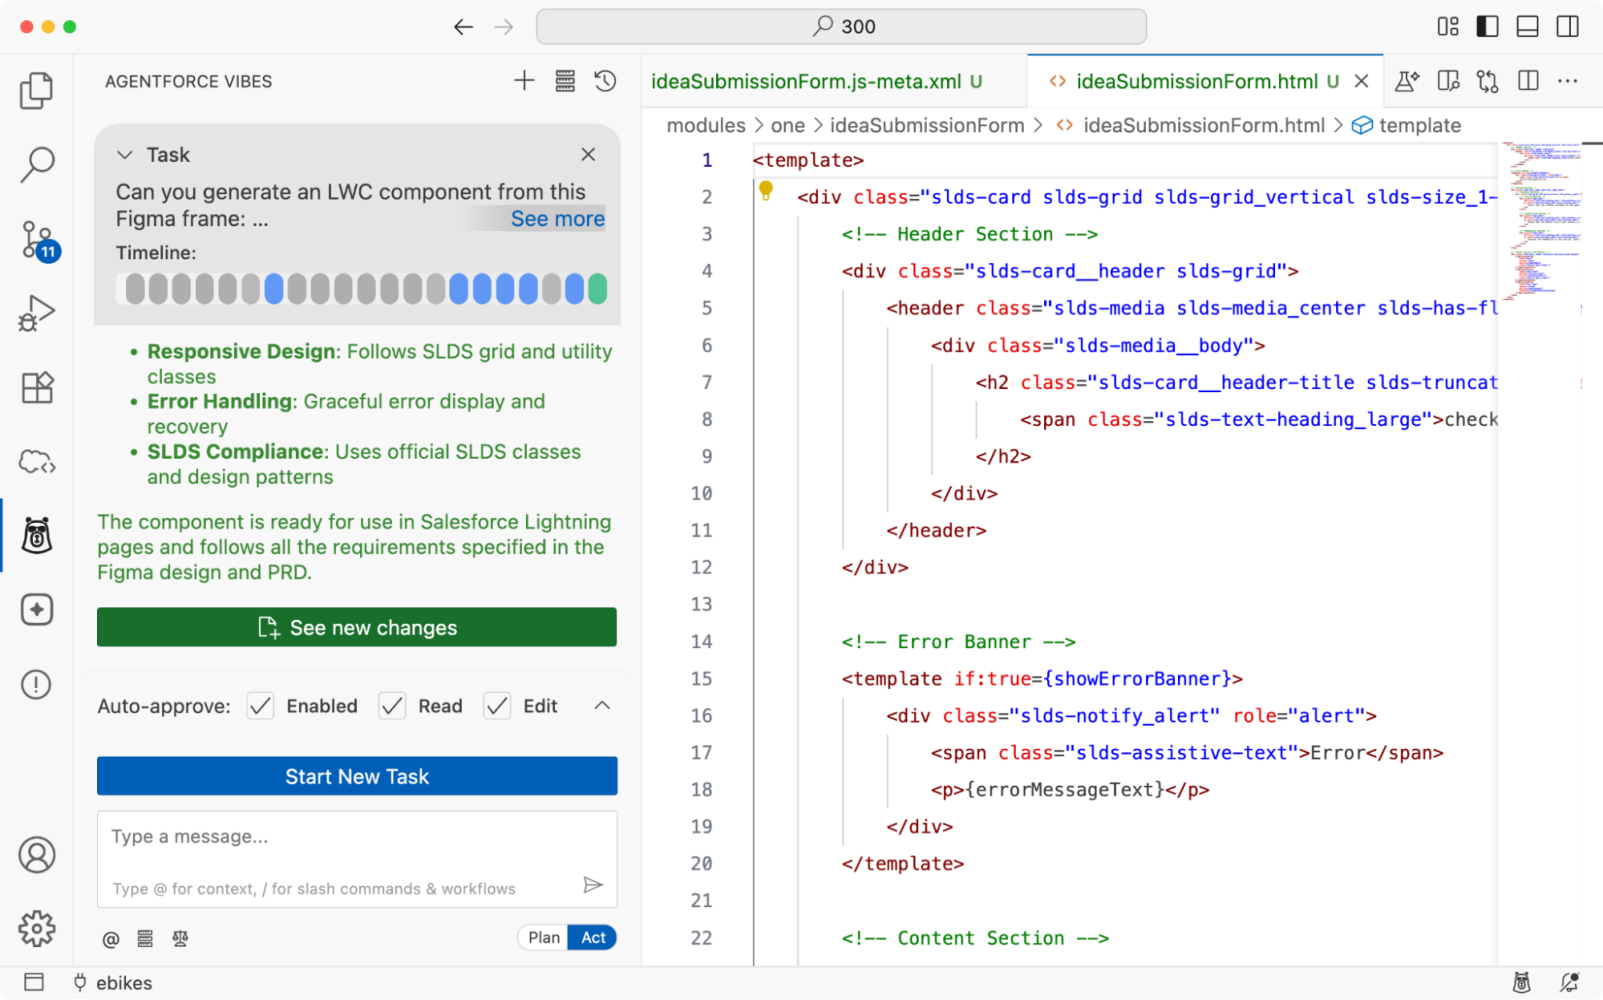Click the See new changes button
This screenshot has width=1603, height=1000.
[x=357, y=627]
